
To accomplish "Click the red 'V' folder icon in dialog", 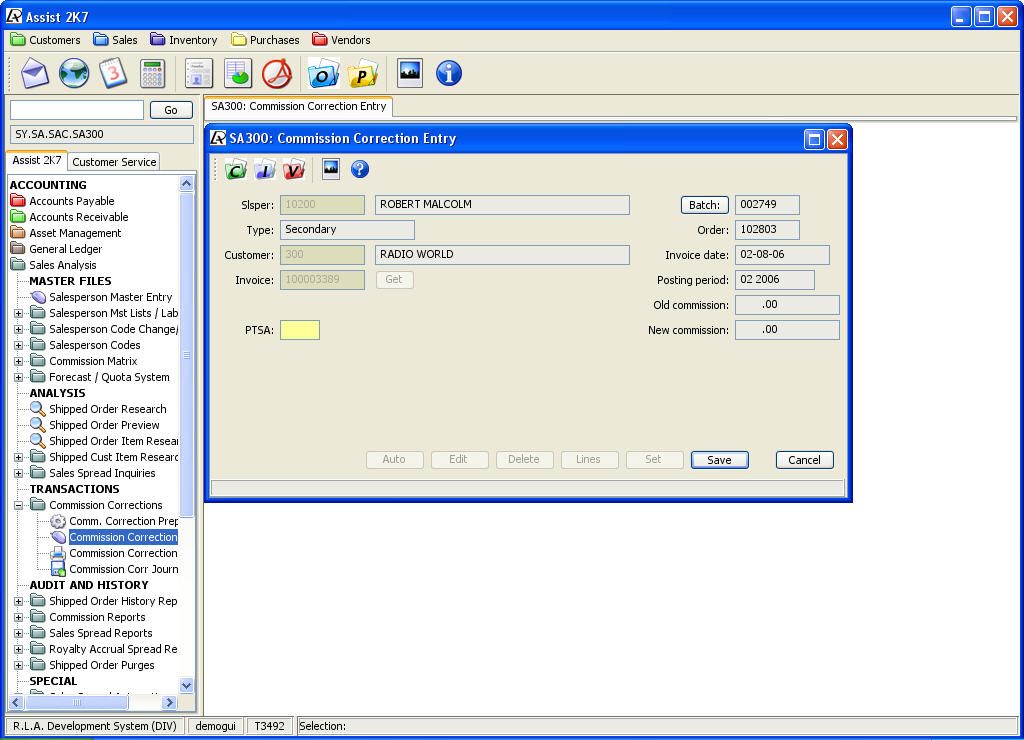I will [x=293, y=170].
